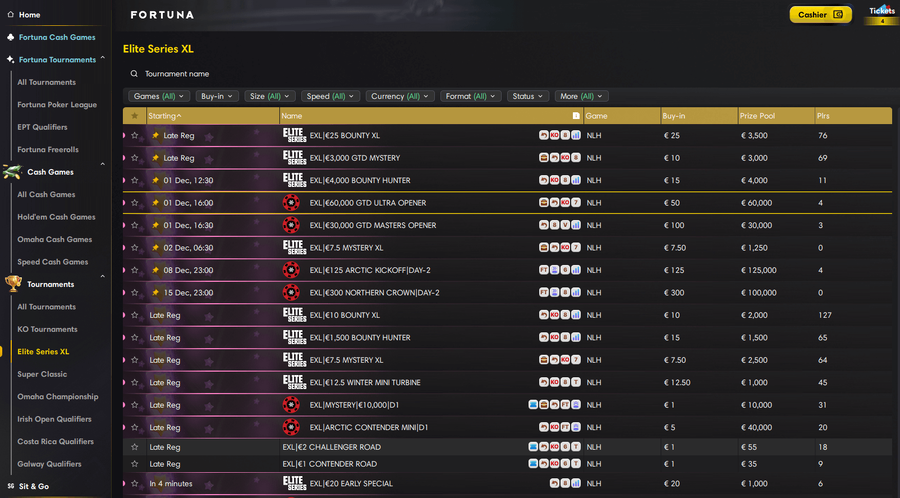Open the Status filter dropdown

528,96
